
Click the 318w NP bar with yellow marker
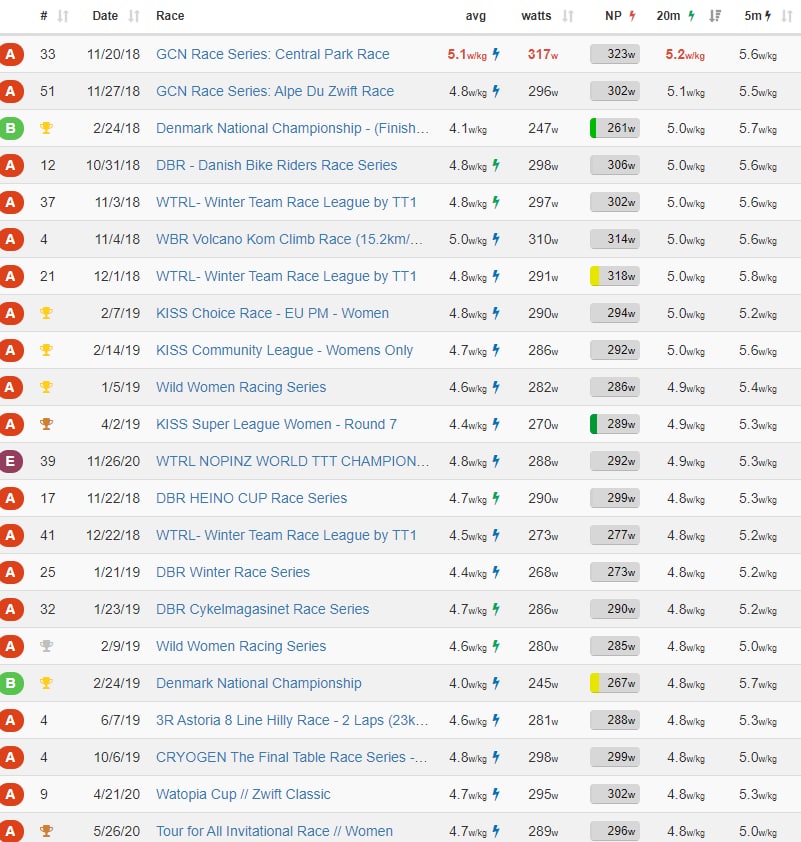click(x=615, y=275)
